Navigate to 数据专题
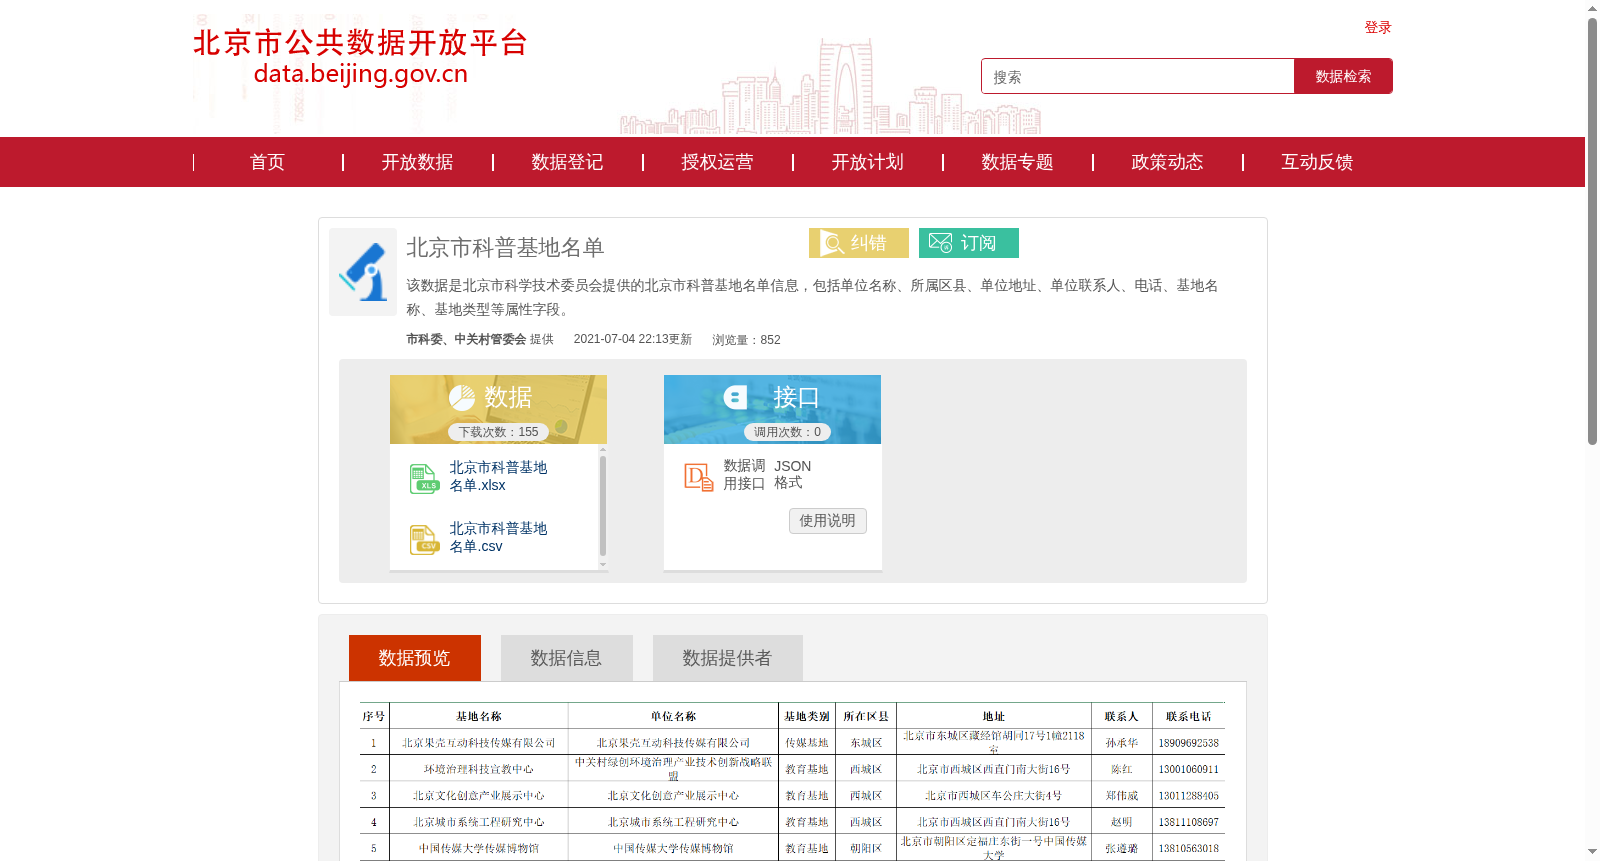 1017,162
